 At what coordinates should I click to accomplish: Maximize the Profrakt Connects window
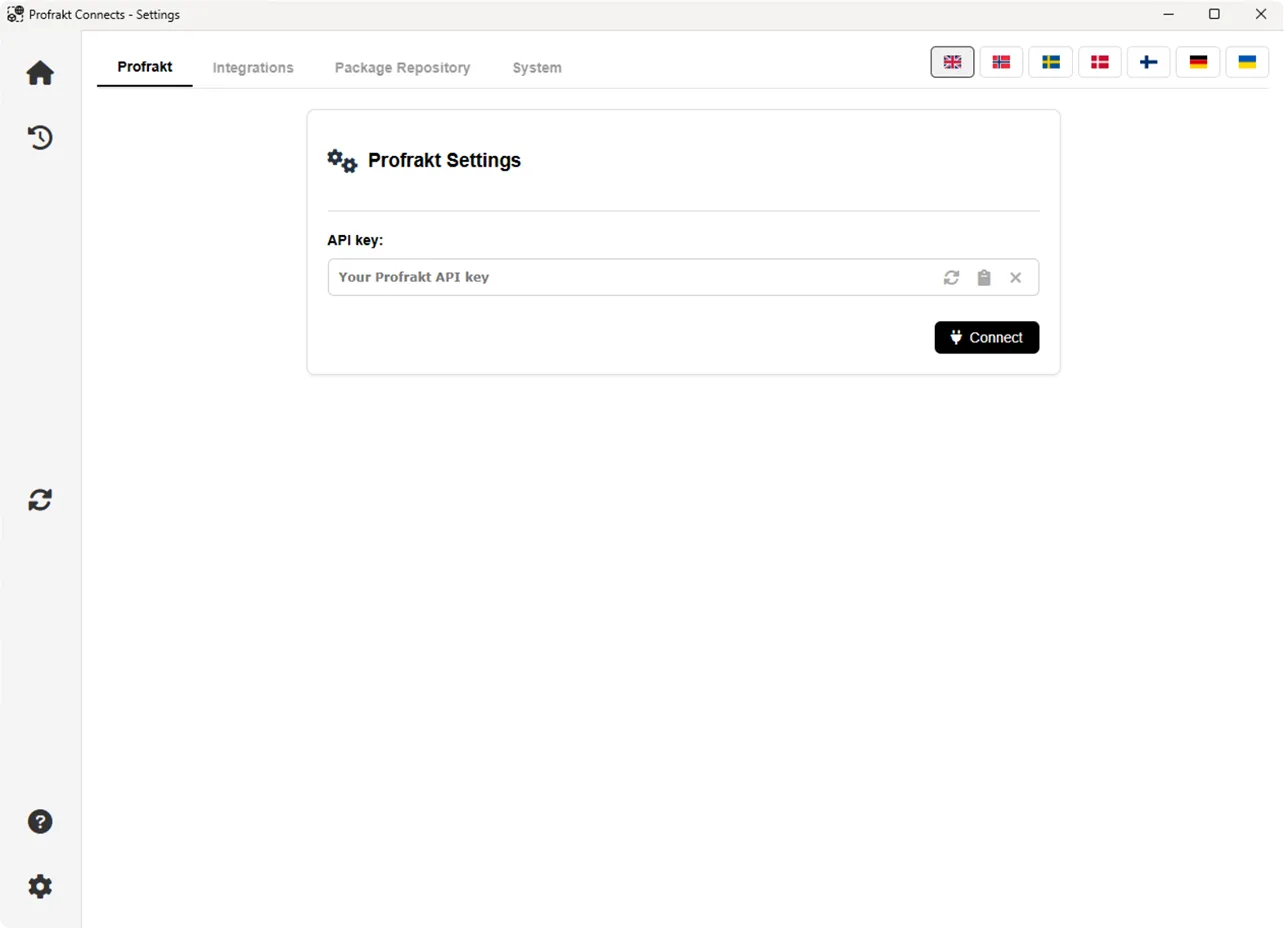(x=1214, y=14)
